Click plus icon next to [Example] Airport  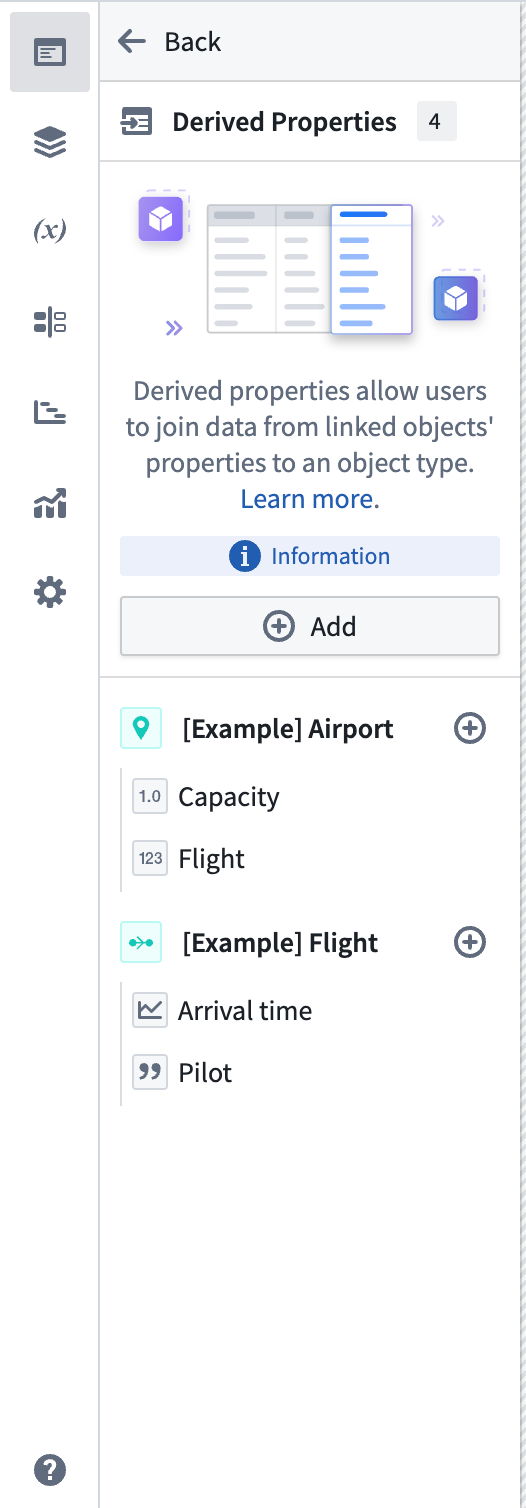pos(470,728)
